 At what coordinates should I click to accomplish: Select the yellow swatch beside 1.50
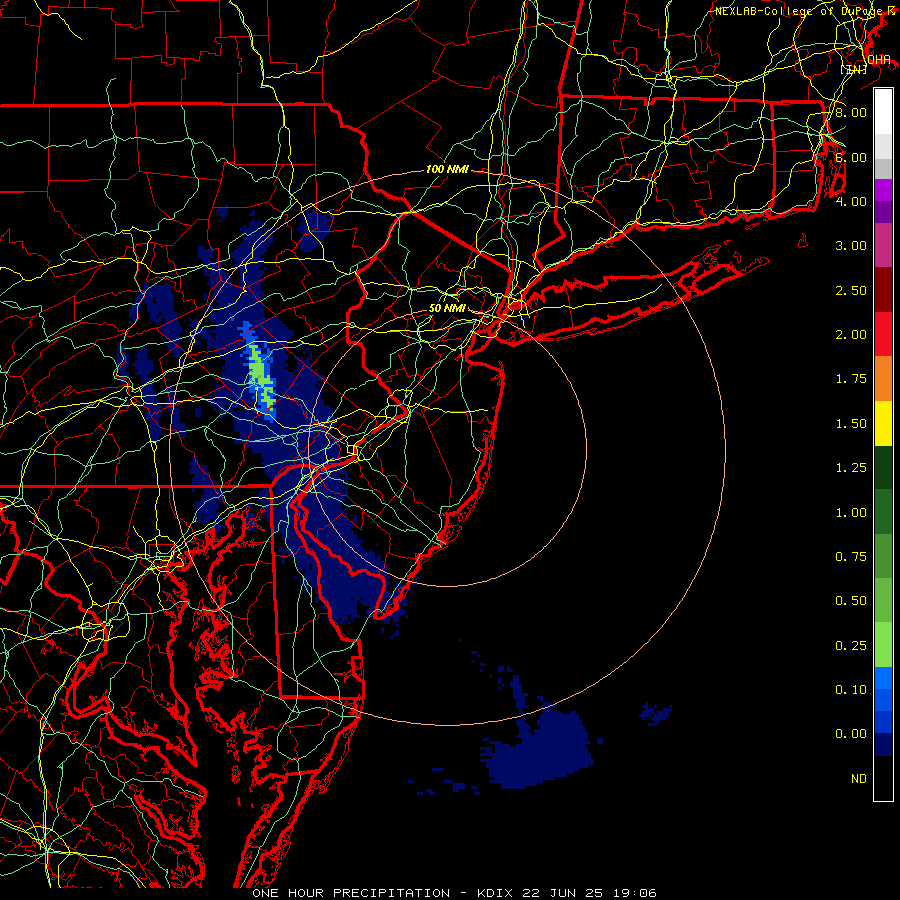point(883,424)
